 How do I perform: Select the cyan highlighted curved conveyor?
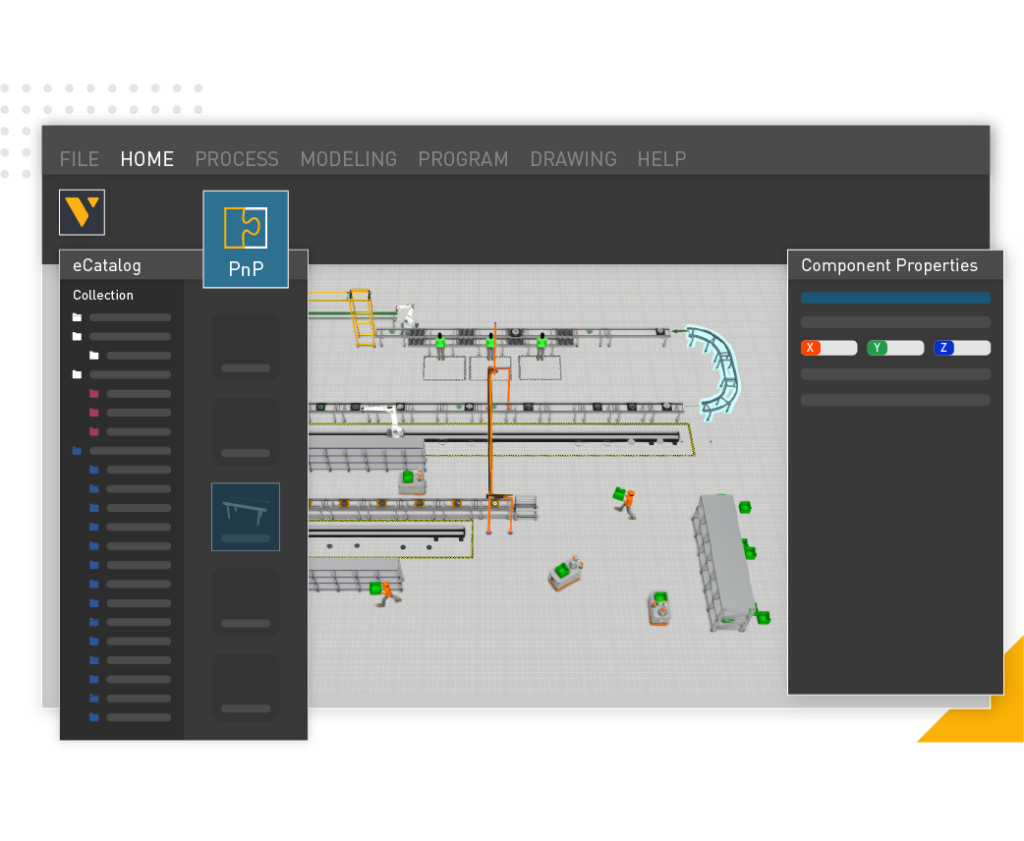tap(718, 370)
